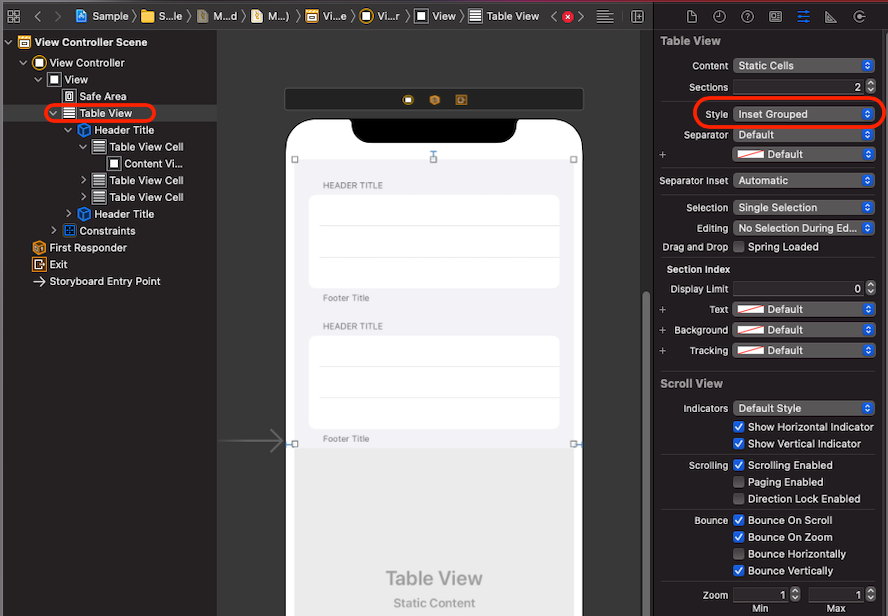Show the Quick Help inspector
888x616 pixels.
[748, 16]
